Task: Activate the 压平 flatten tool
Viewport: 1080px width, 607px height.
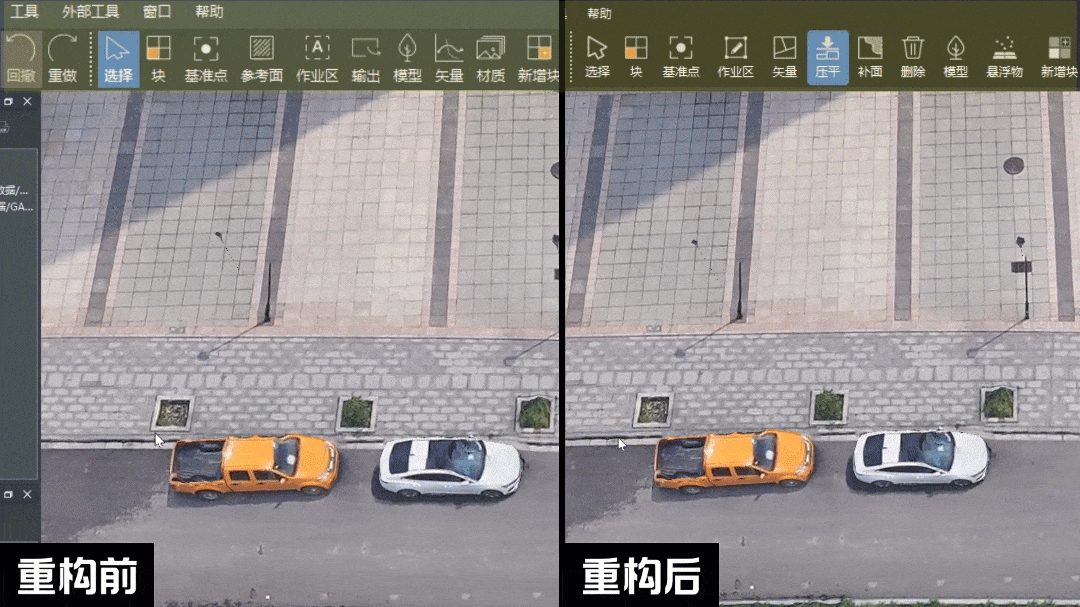Action: click(827, 57)
